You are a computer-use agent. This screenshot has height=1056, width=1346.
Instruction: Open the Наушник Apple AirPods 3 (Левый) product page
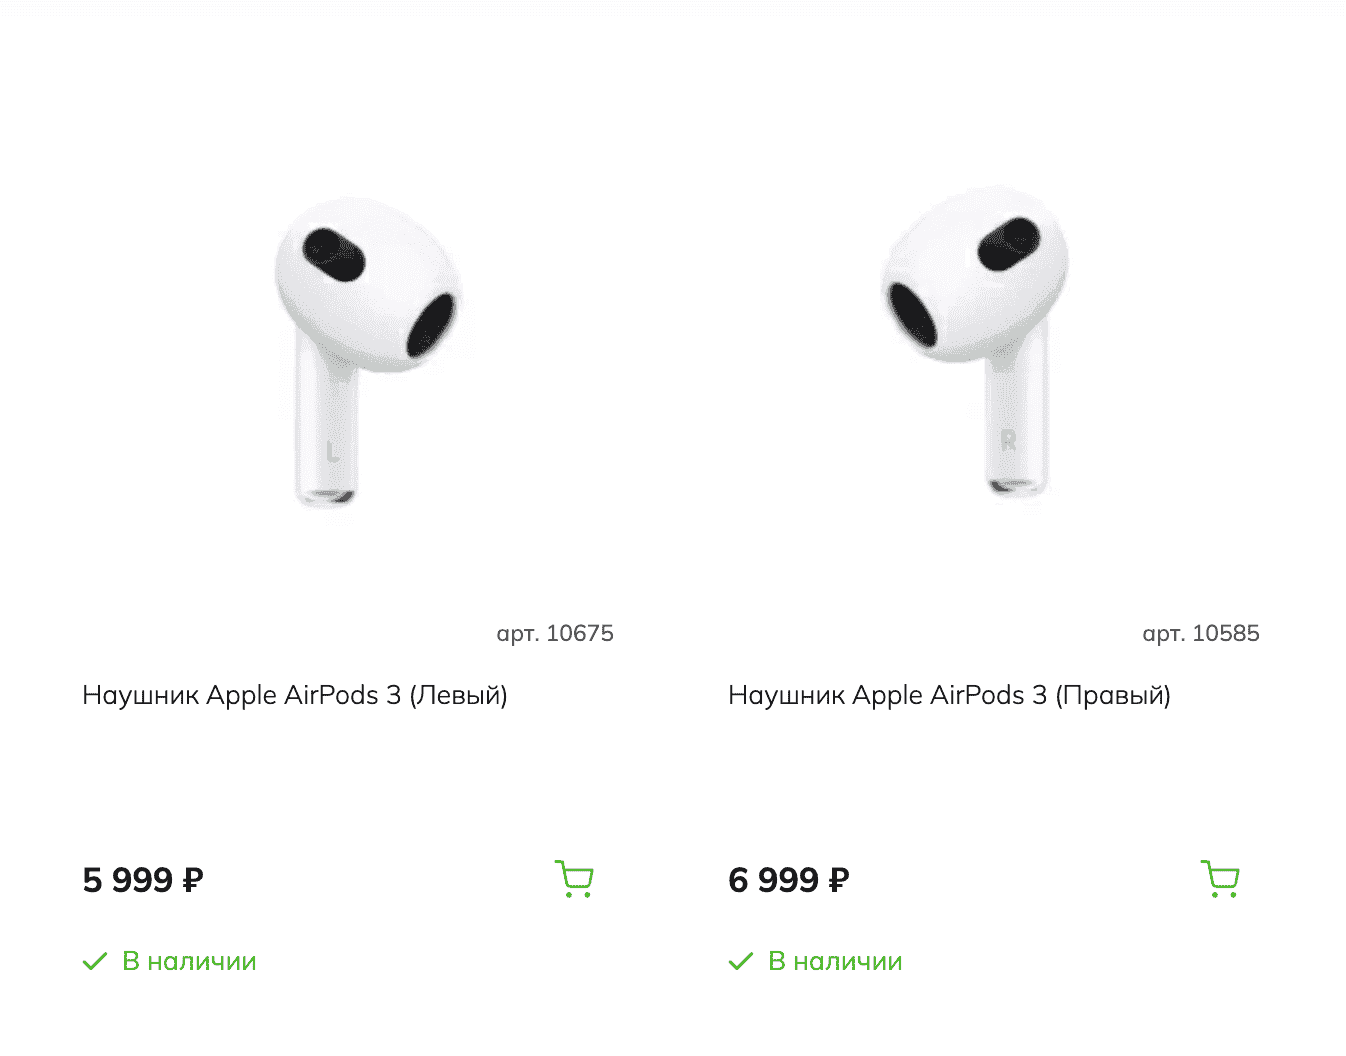click(x=295, y=695)
